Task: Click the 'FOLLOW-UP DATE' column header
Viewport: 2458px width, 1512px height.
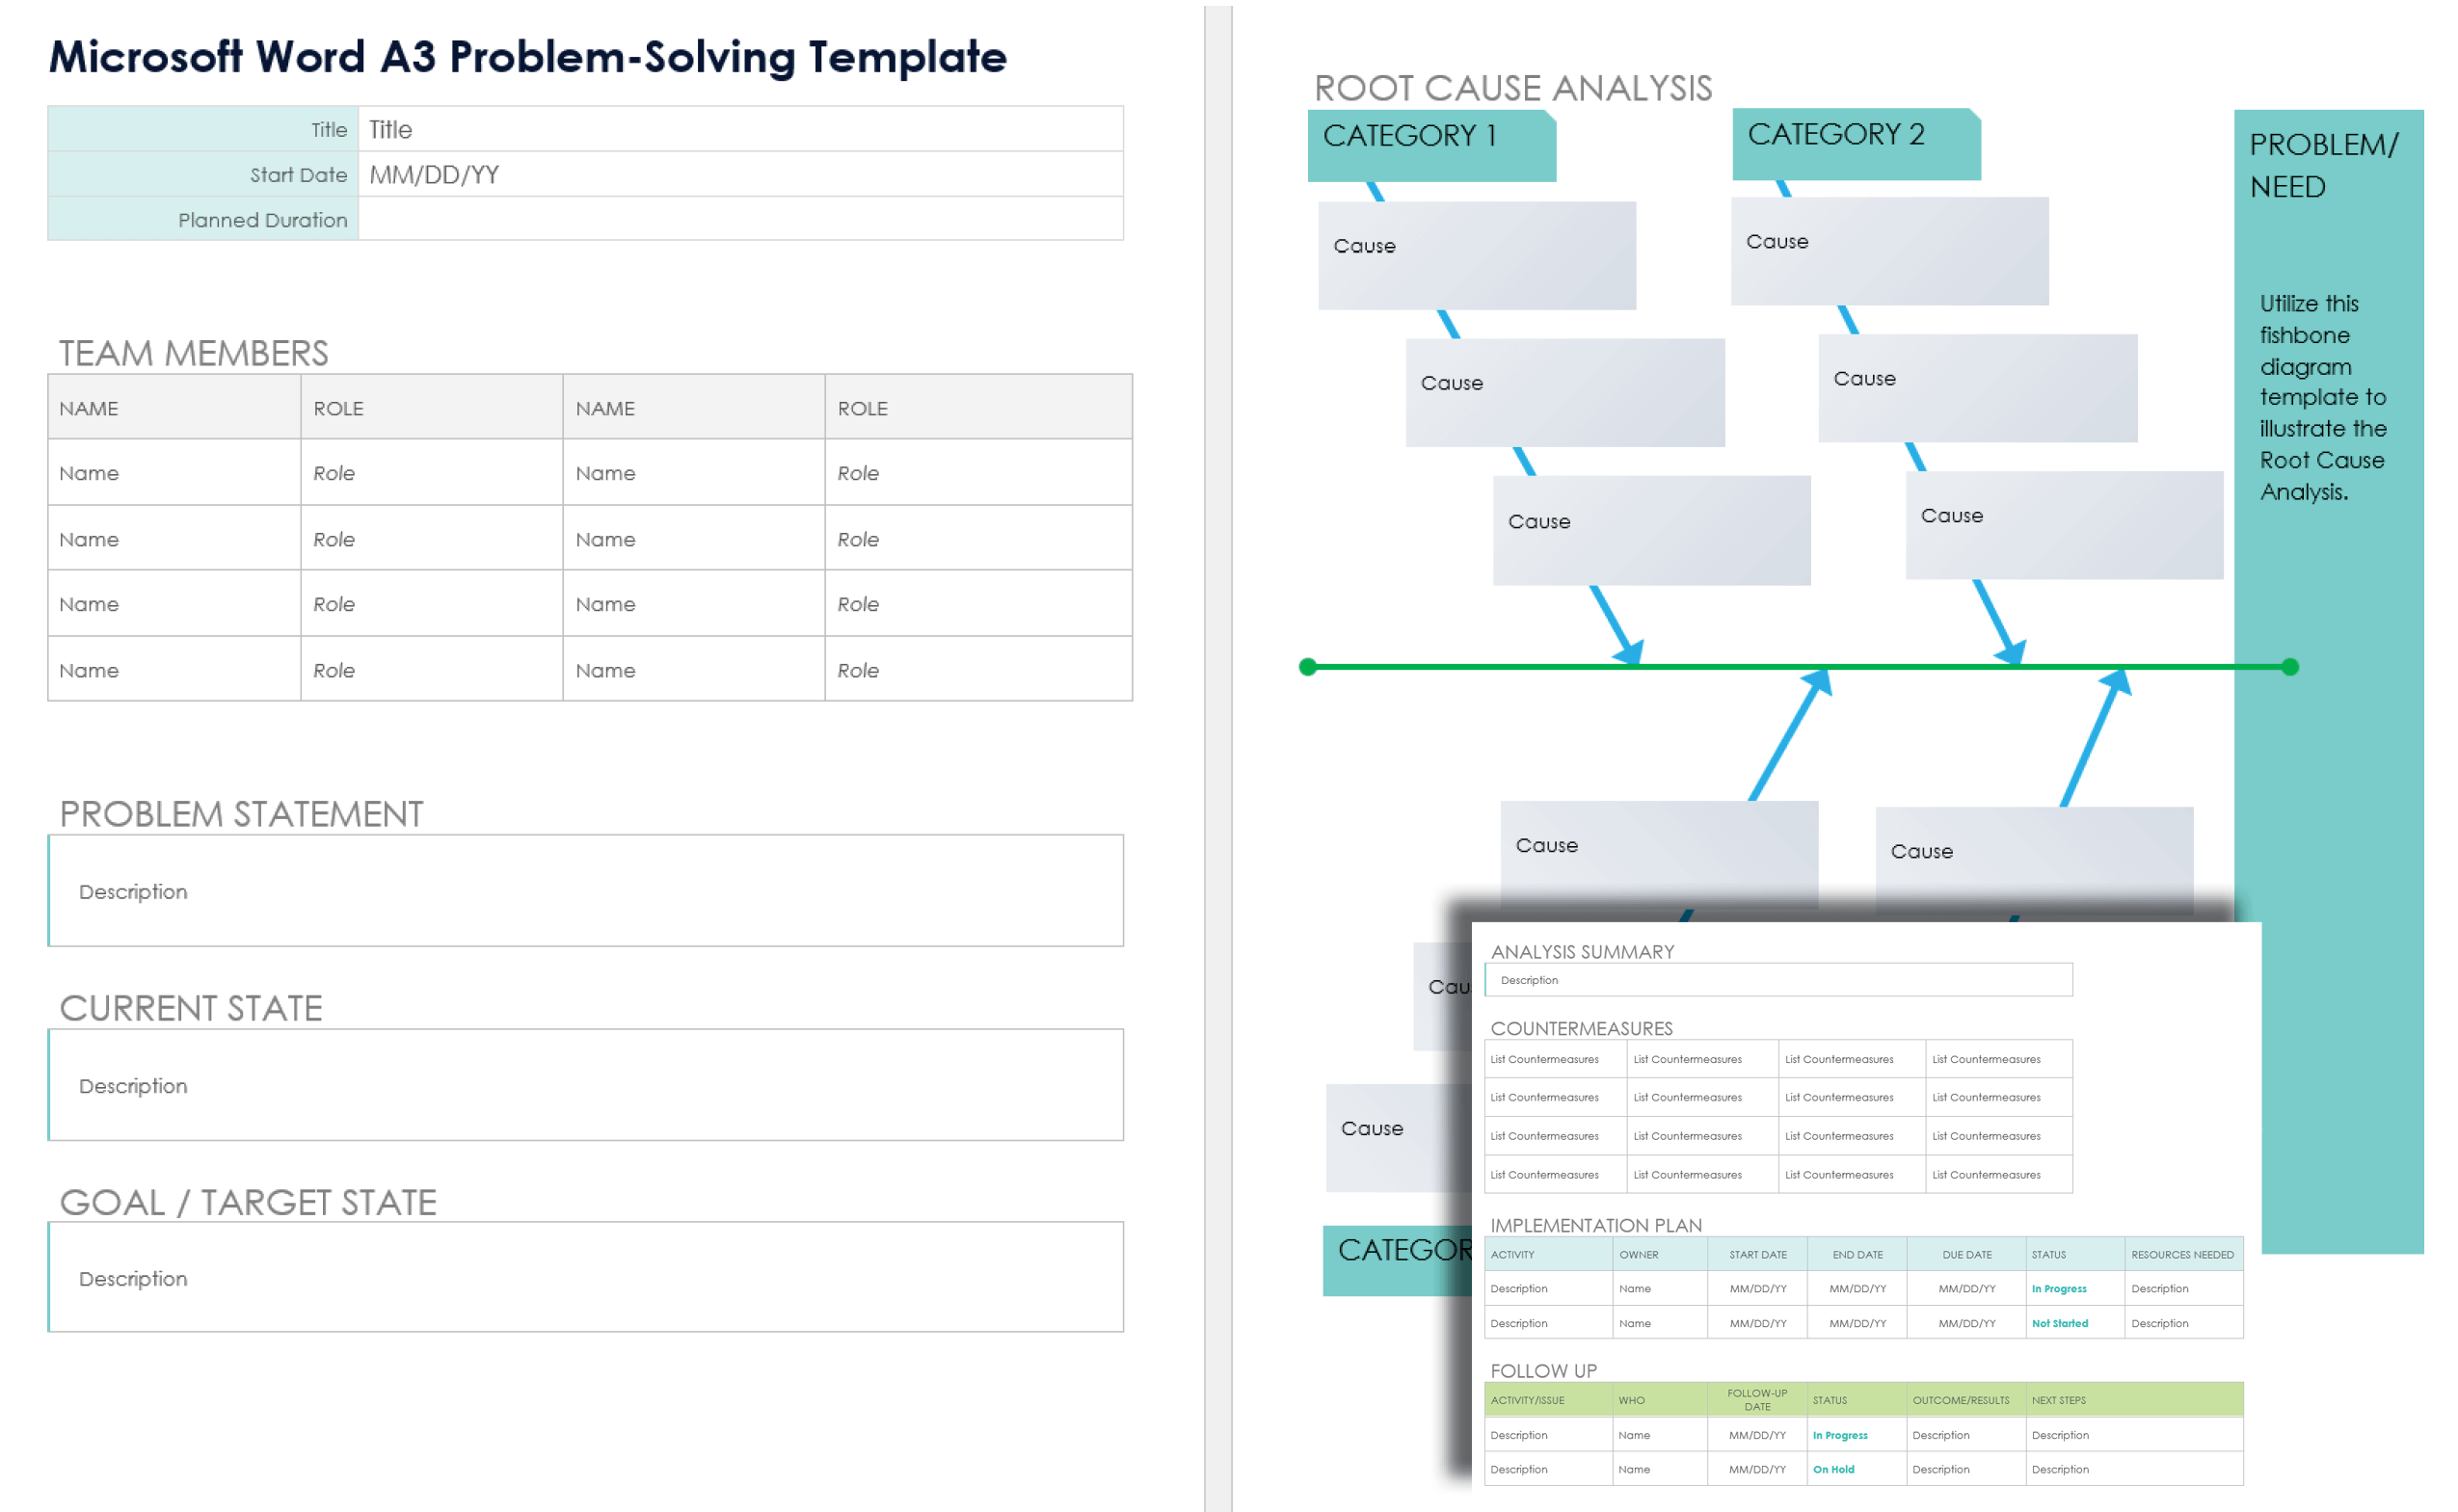Action: 1757,1399
